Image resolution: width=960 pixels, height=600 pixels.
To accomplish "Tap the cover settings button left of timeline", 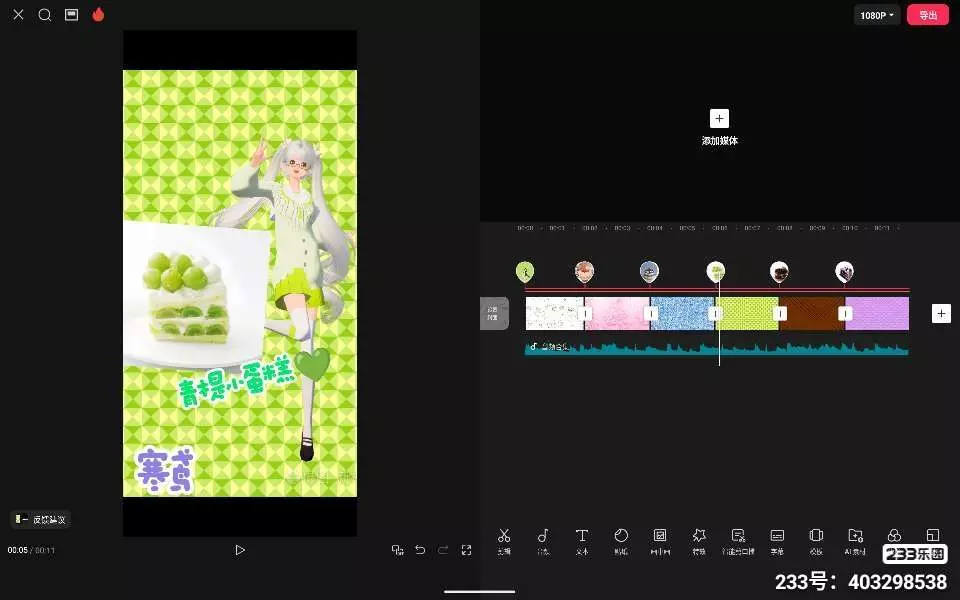I will point(494,313).
